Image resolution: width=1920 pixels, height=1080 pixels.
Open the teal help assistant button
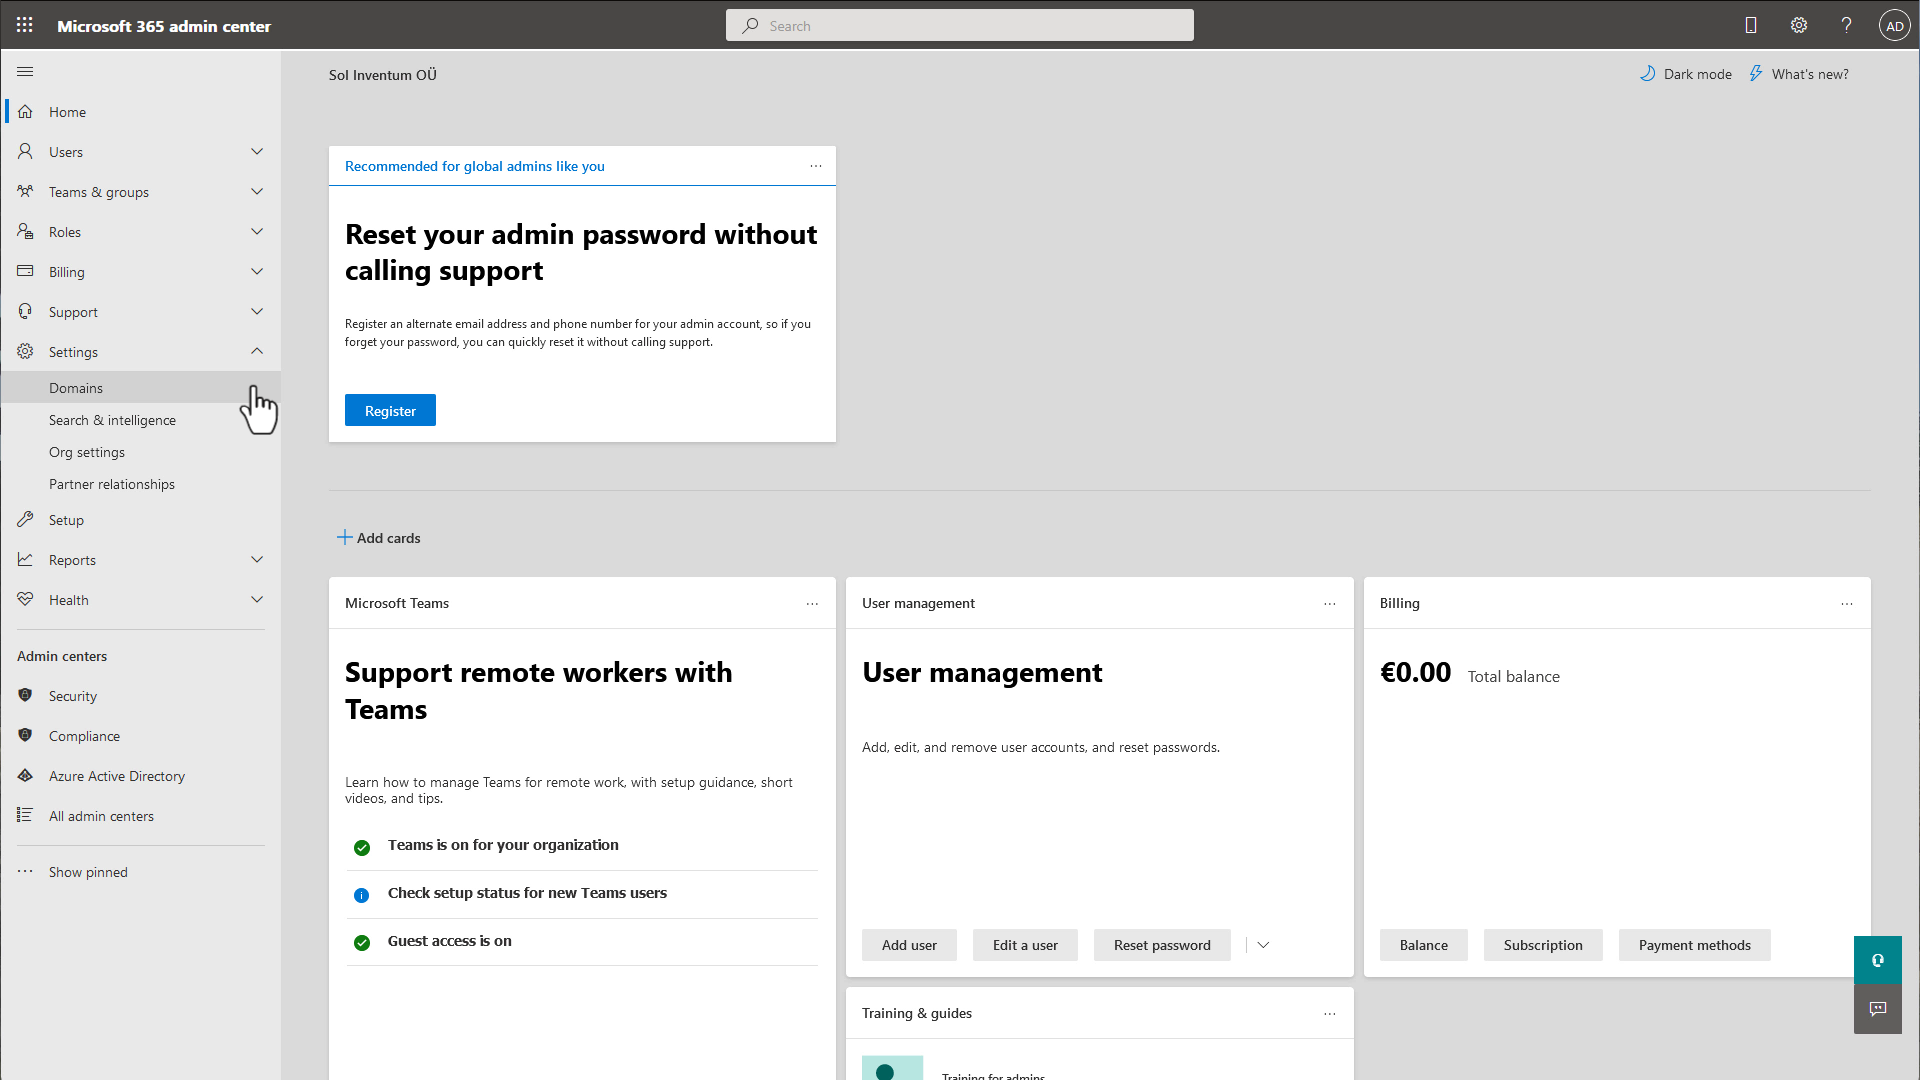[1878, 960]
